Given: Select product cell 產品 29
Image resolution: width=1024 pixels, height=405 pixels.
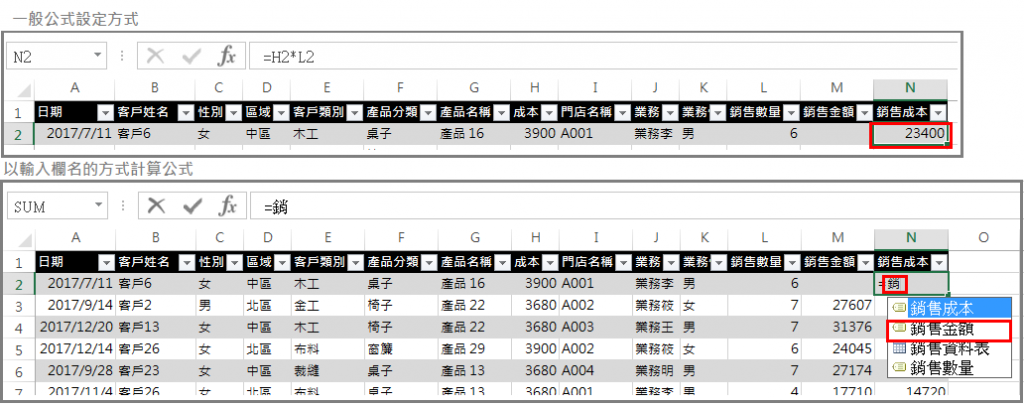Looking at the screenshot, I should [x=473, y=349].
